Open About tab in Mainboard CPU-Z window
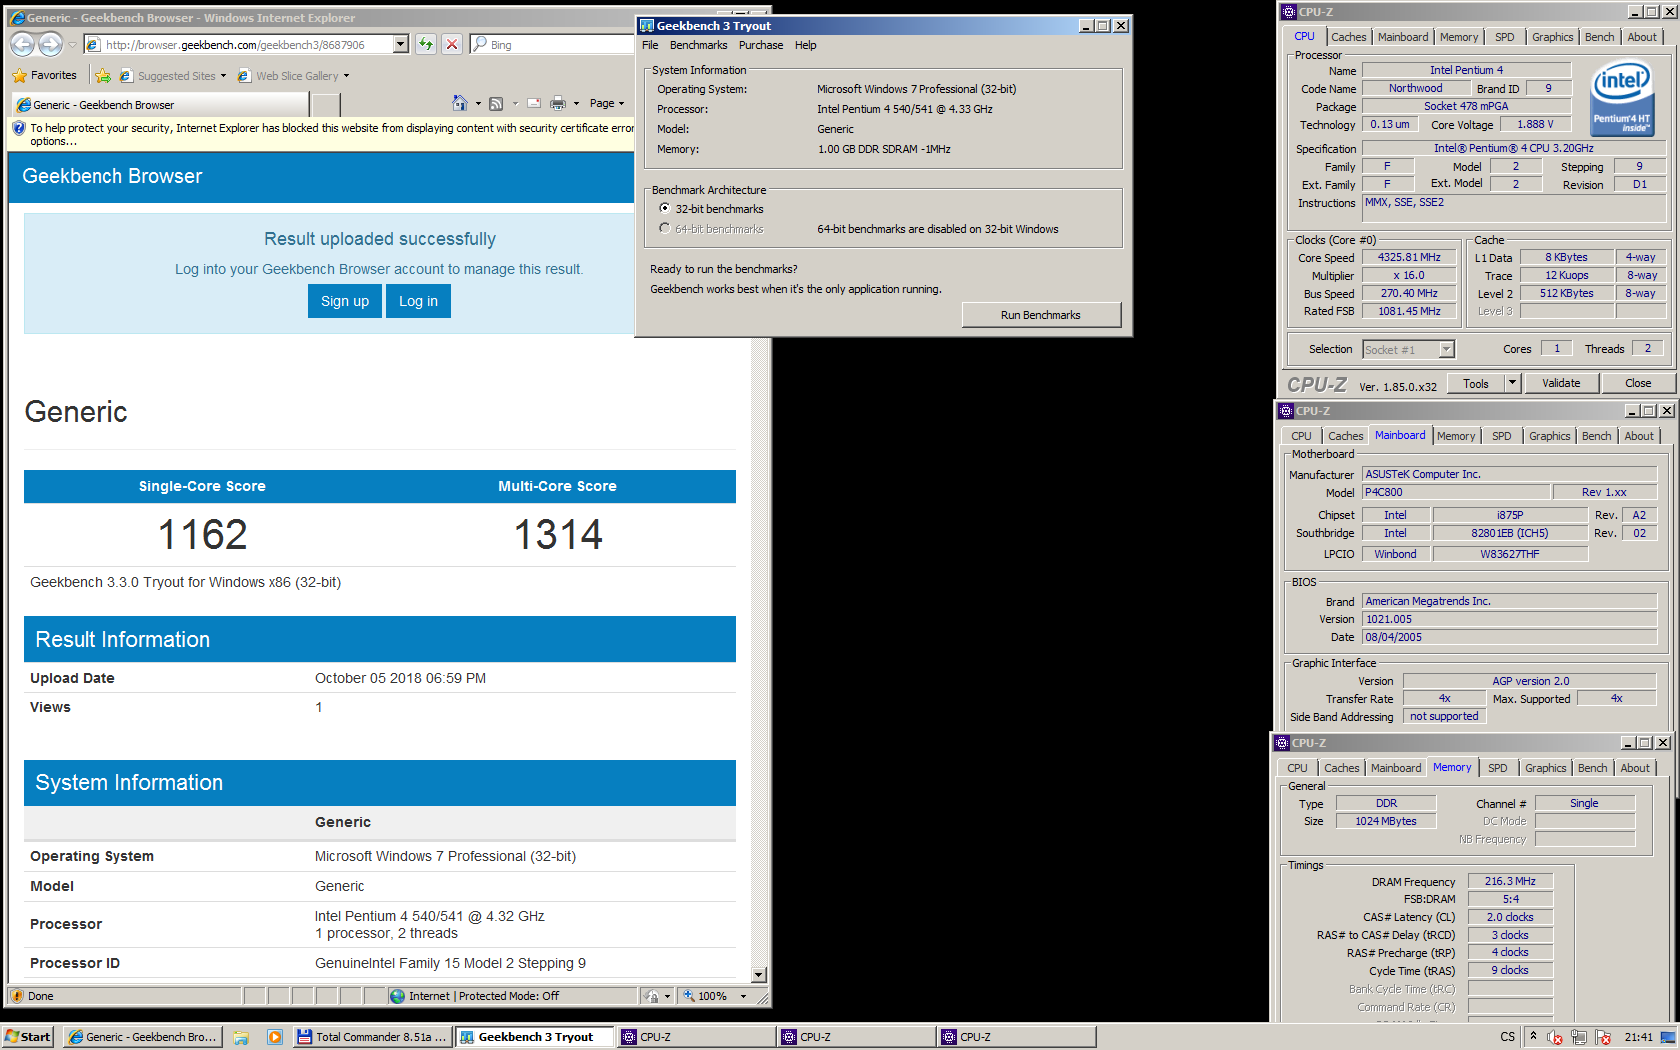Viewport: 1680px width, 1050px height. pos(1638,436)
